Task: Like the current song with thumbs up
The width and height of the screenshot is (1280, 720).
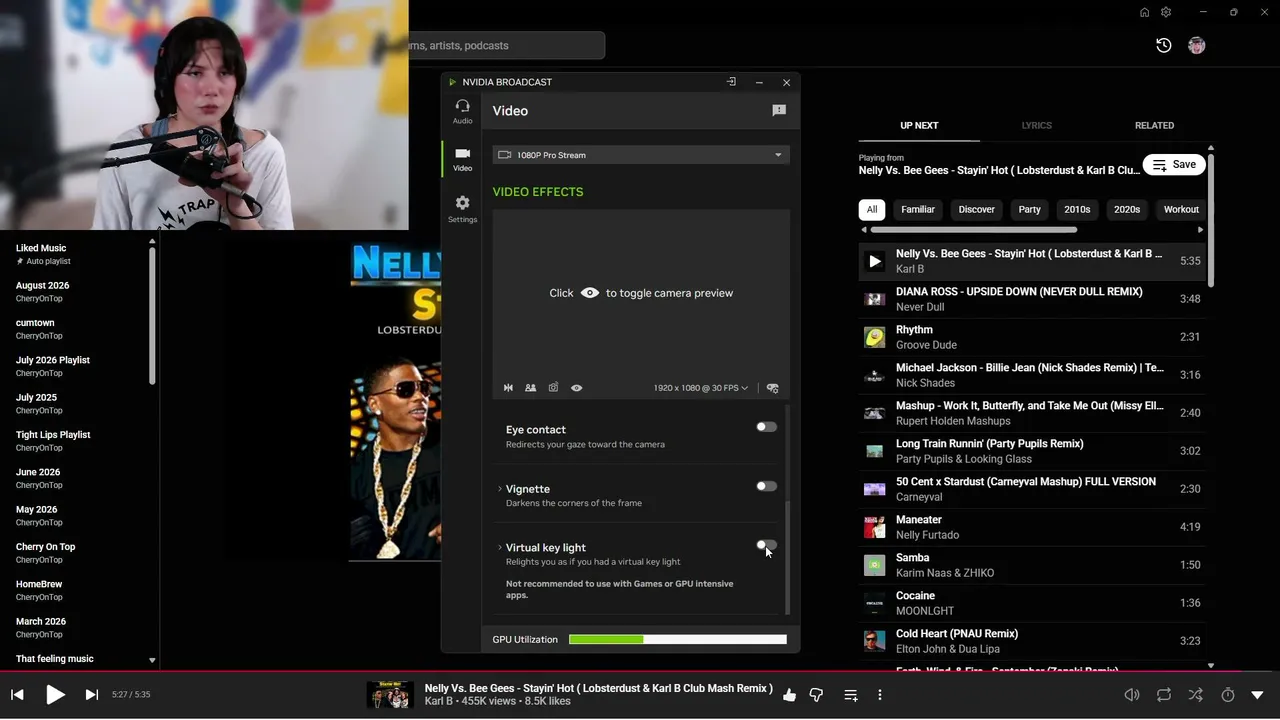Action: [790, 695]
